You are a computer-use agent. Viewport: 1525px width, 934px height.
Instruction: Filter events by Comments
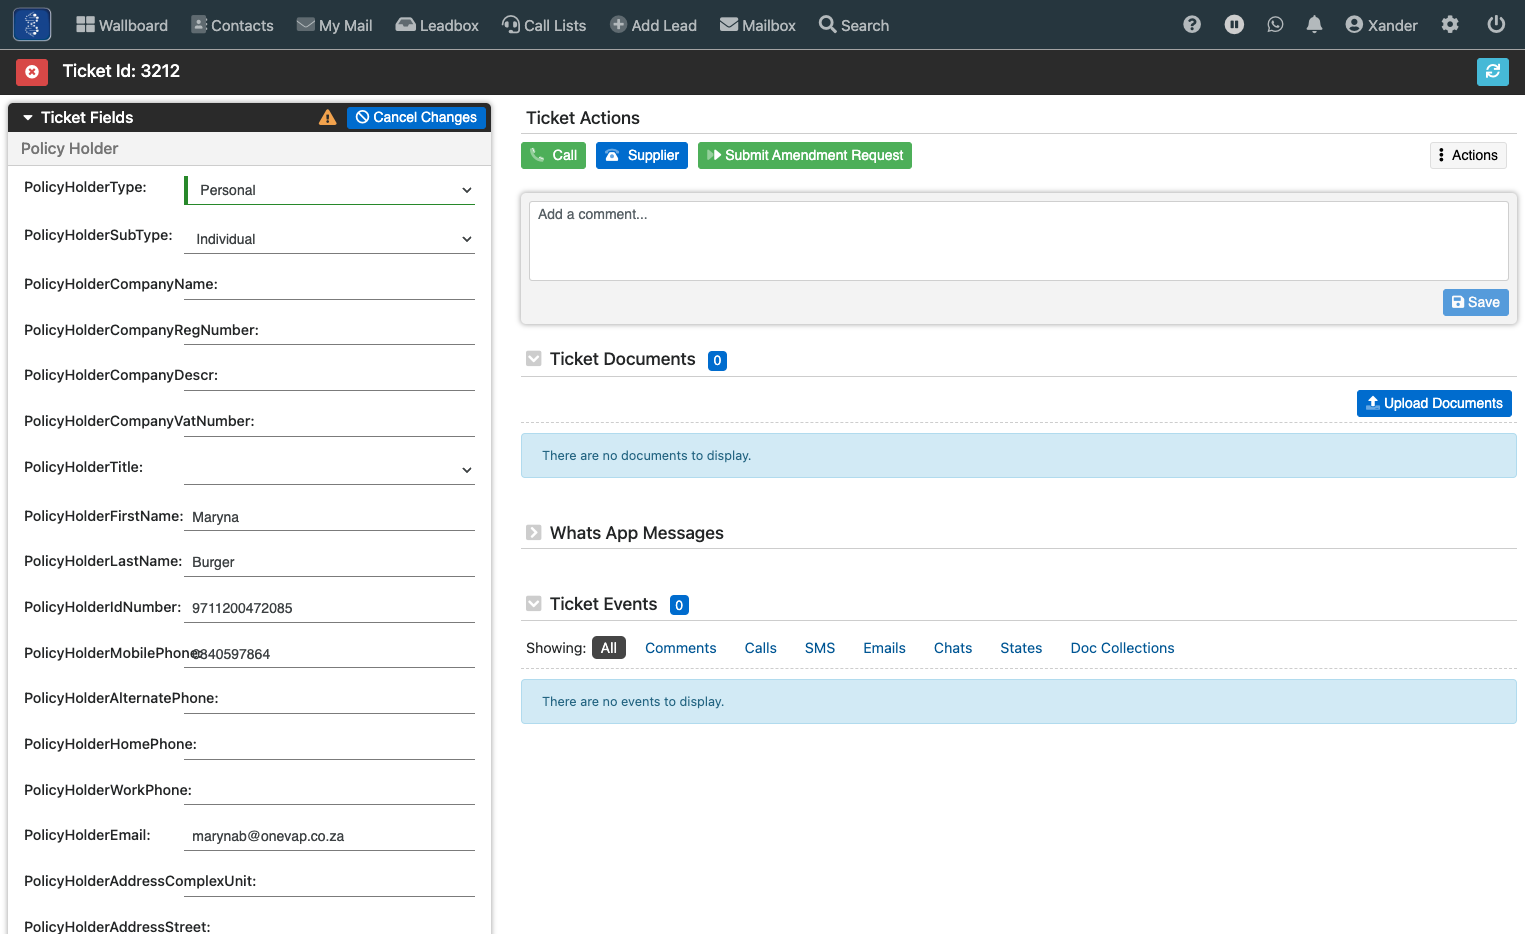point(681,648)
